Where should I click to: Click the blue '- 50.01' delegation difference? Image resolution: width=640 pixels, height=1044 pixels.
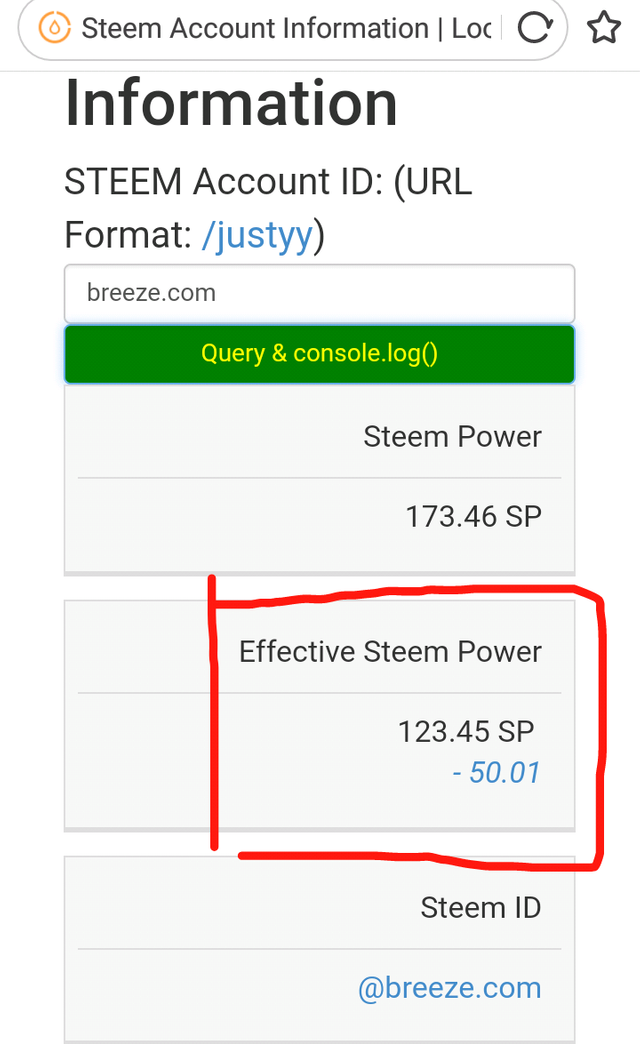click(x=496, y=772)
